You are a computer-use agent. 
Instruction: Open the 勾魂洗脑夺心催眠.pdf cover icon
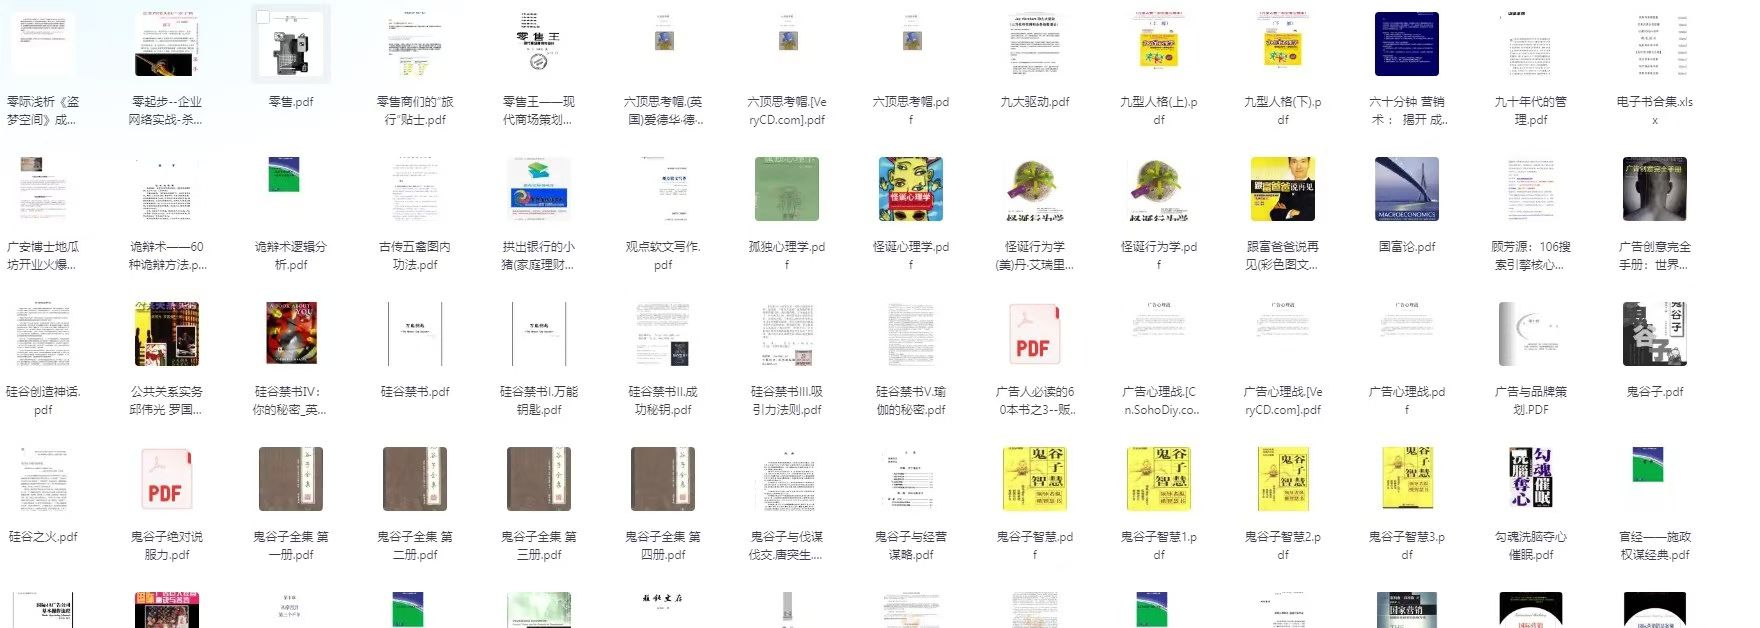(1530, 479)
